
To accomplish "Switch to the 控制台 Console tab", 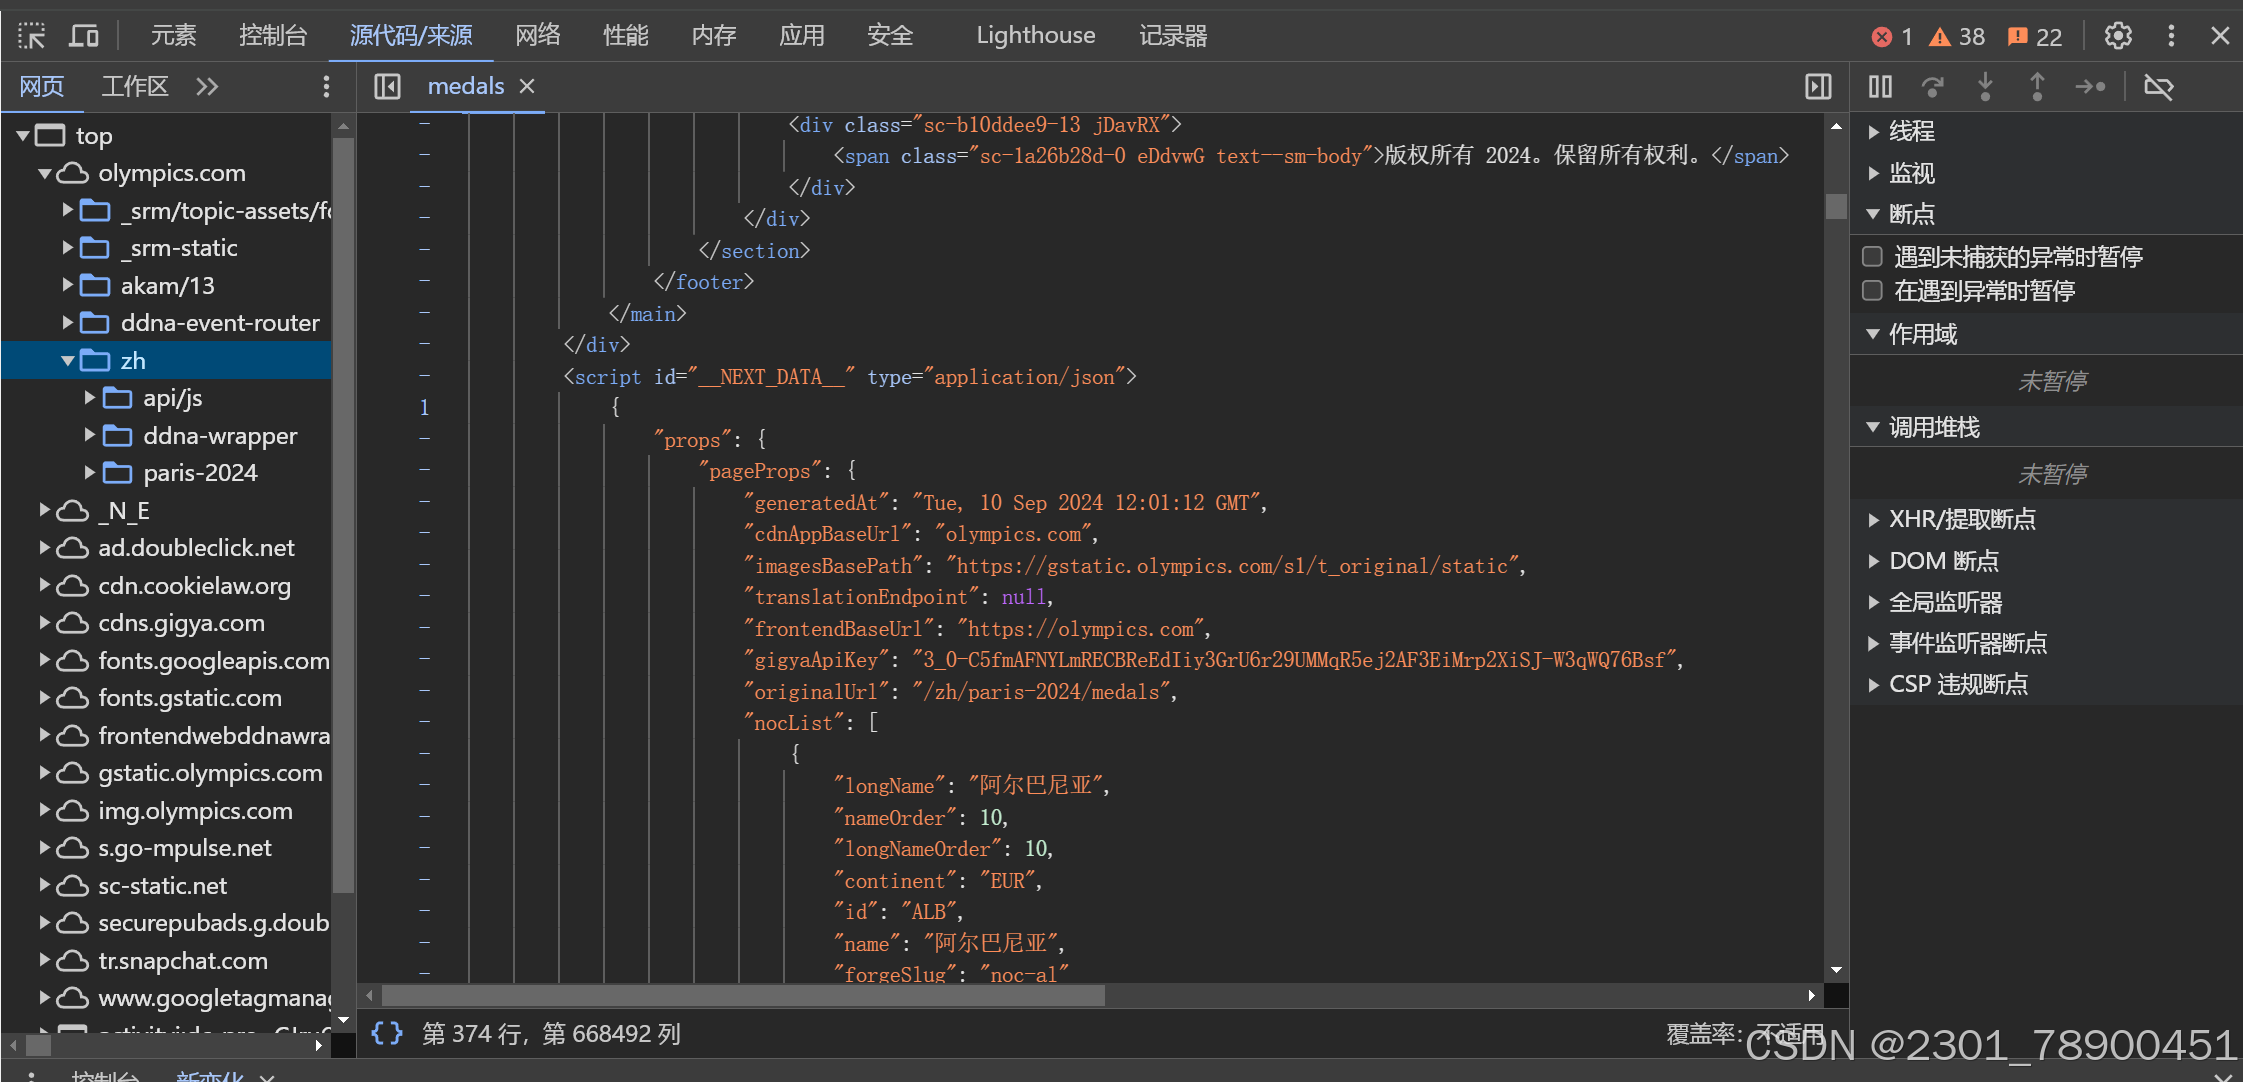I will point(273,36).
